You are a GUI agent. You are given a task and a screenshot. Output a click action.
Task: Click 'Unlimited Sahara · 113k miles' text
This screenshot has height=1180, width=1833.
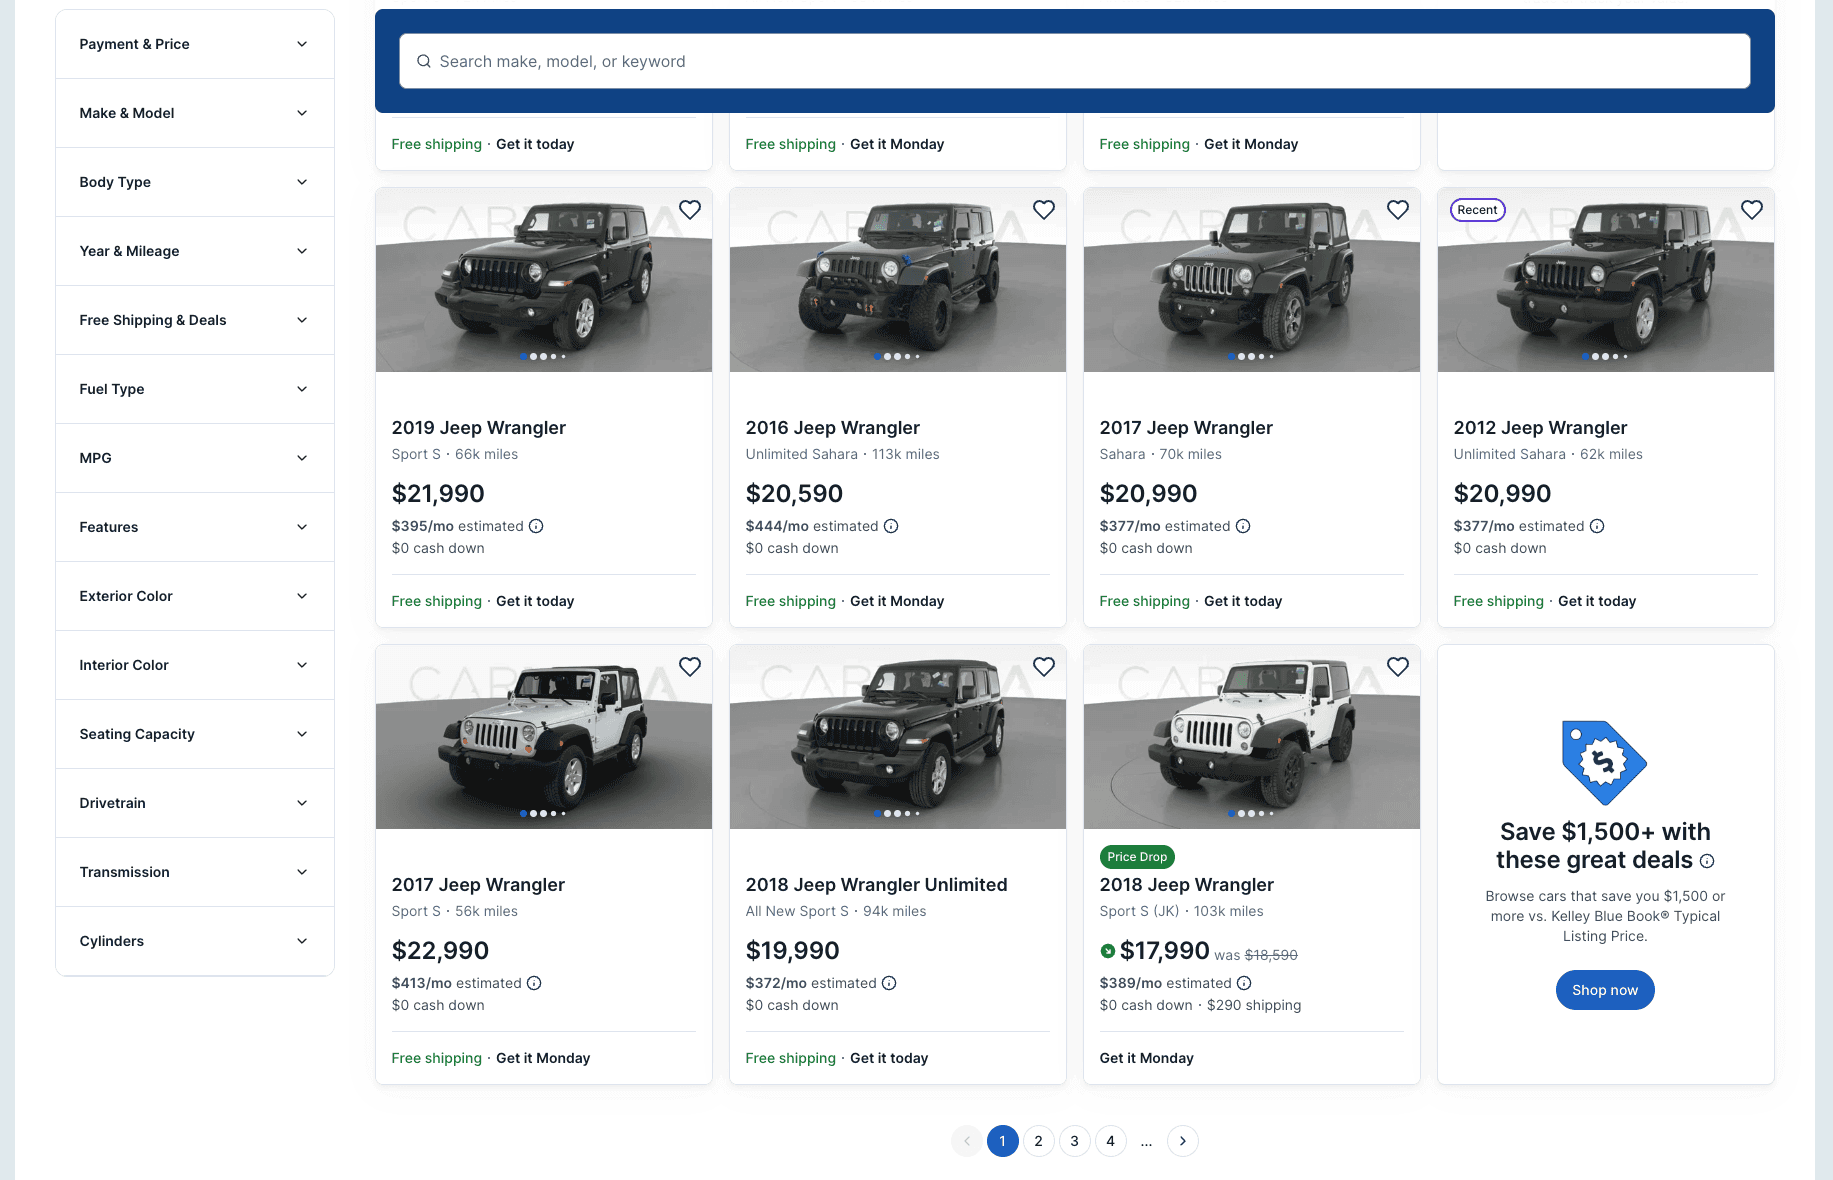pyautogui.click(x=843, y=454)
